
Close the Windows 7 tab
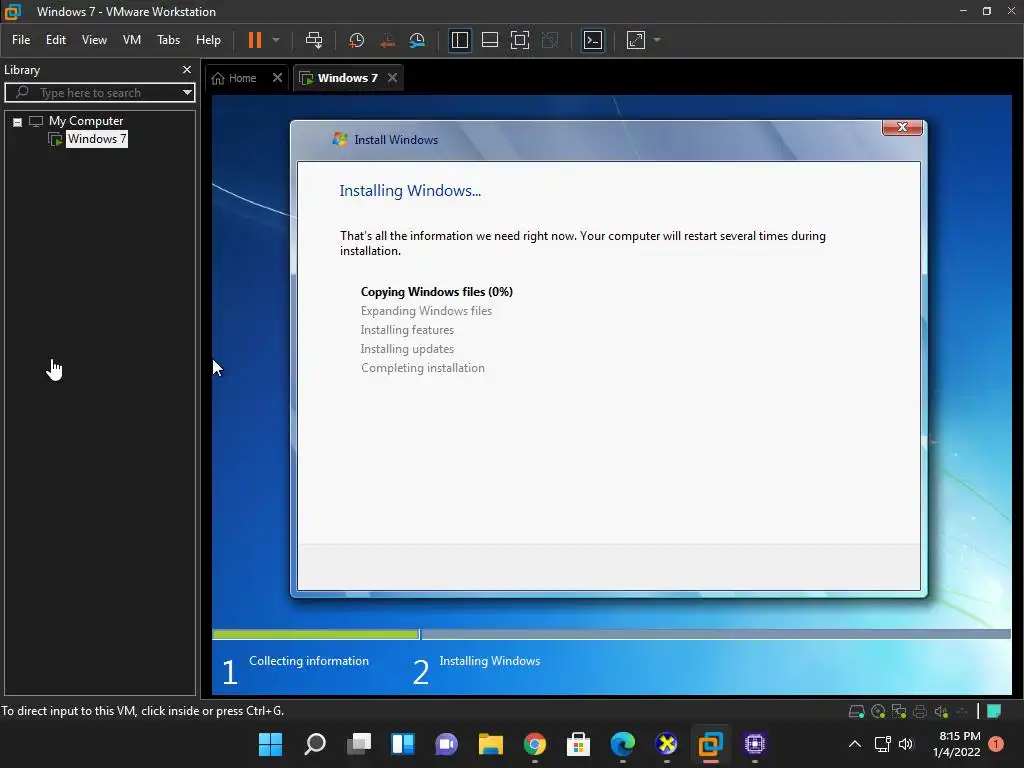tap(392, 78)
